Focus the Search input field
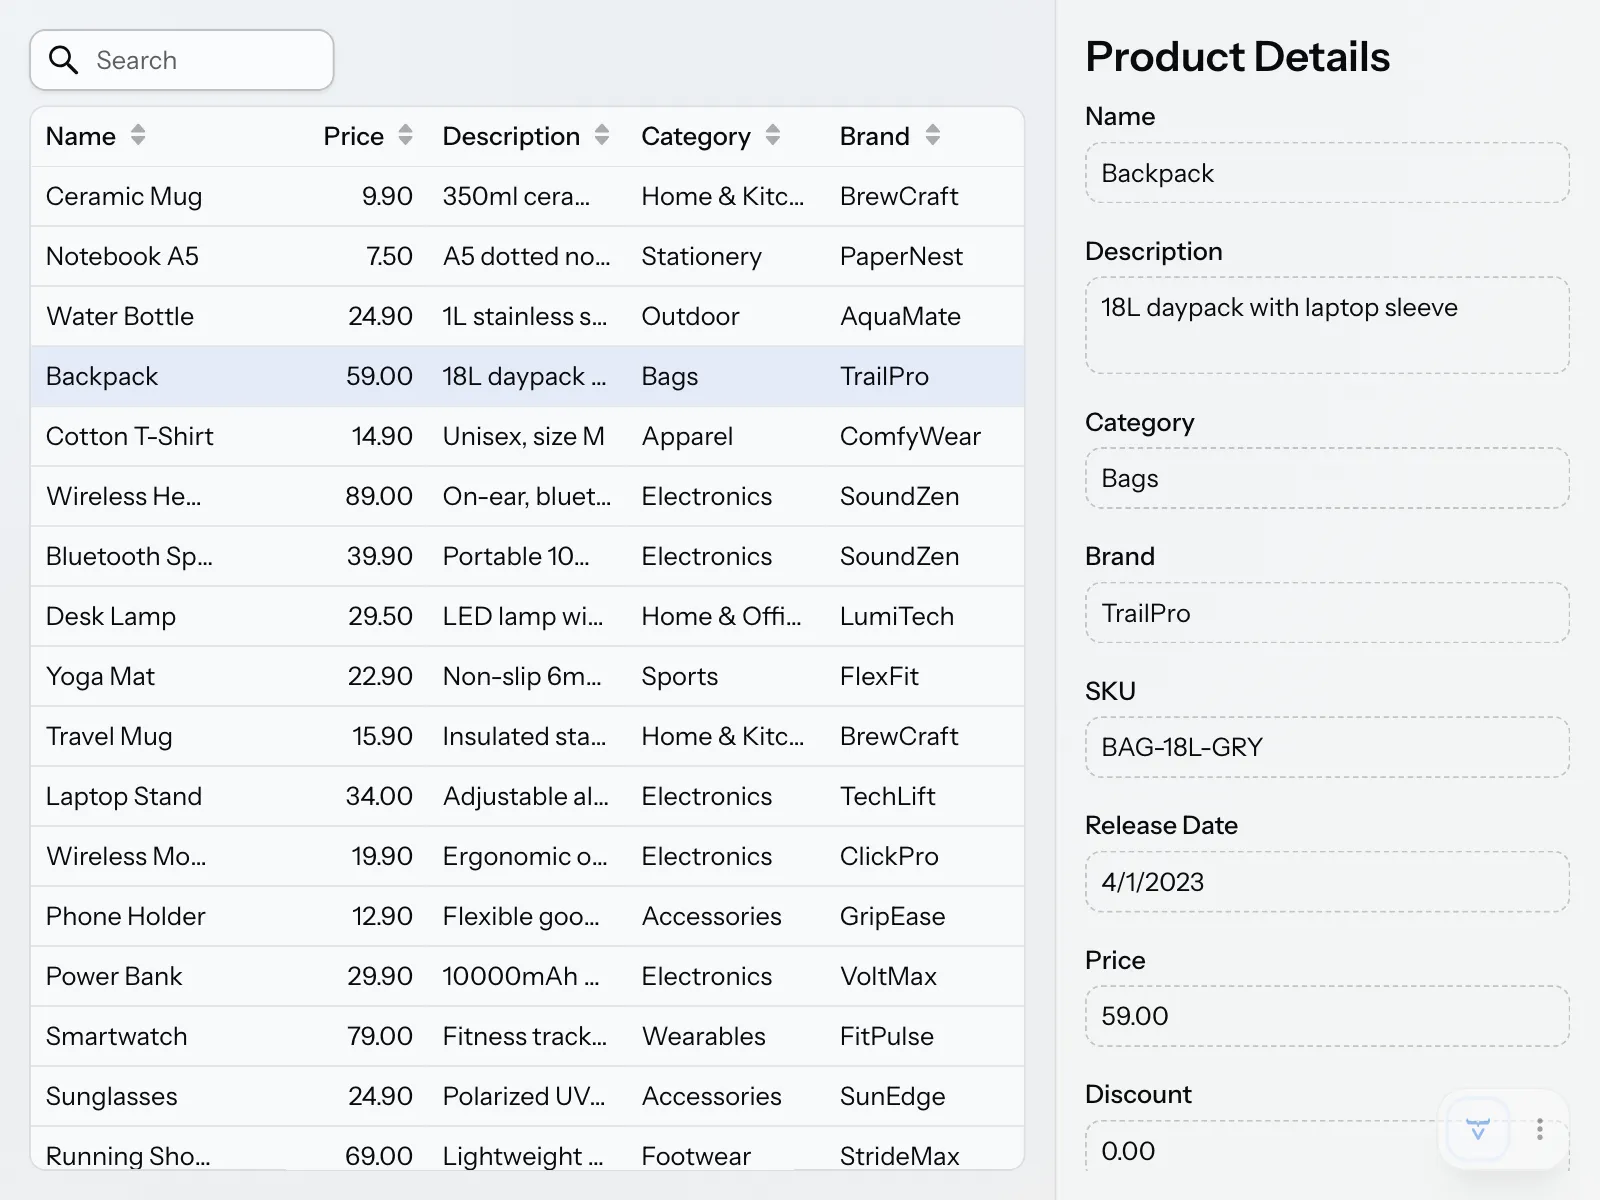This screenshot has height=1200, width=1600. click(182, 60)
